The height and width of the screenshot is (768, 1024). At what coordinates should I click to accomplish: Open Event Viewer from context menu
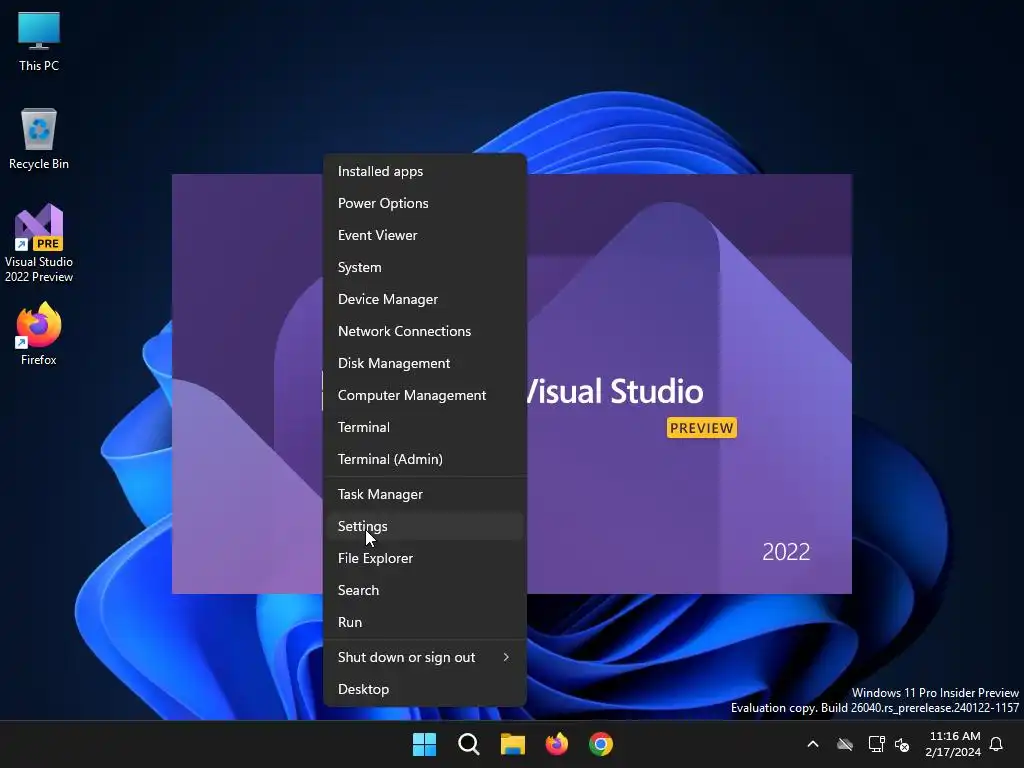[x=424, y=235]
